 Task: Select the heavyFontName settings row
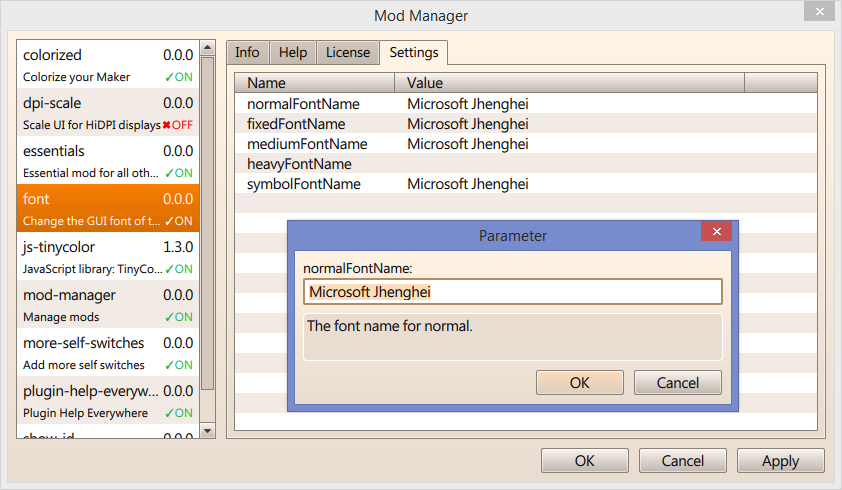[x=526, y=164]
